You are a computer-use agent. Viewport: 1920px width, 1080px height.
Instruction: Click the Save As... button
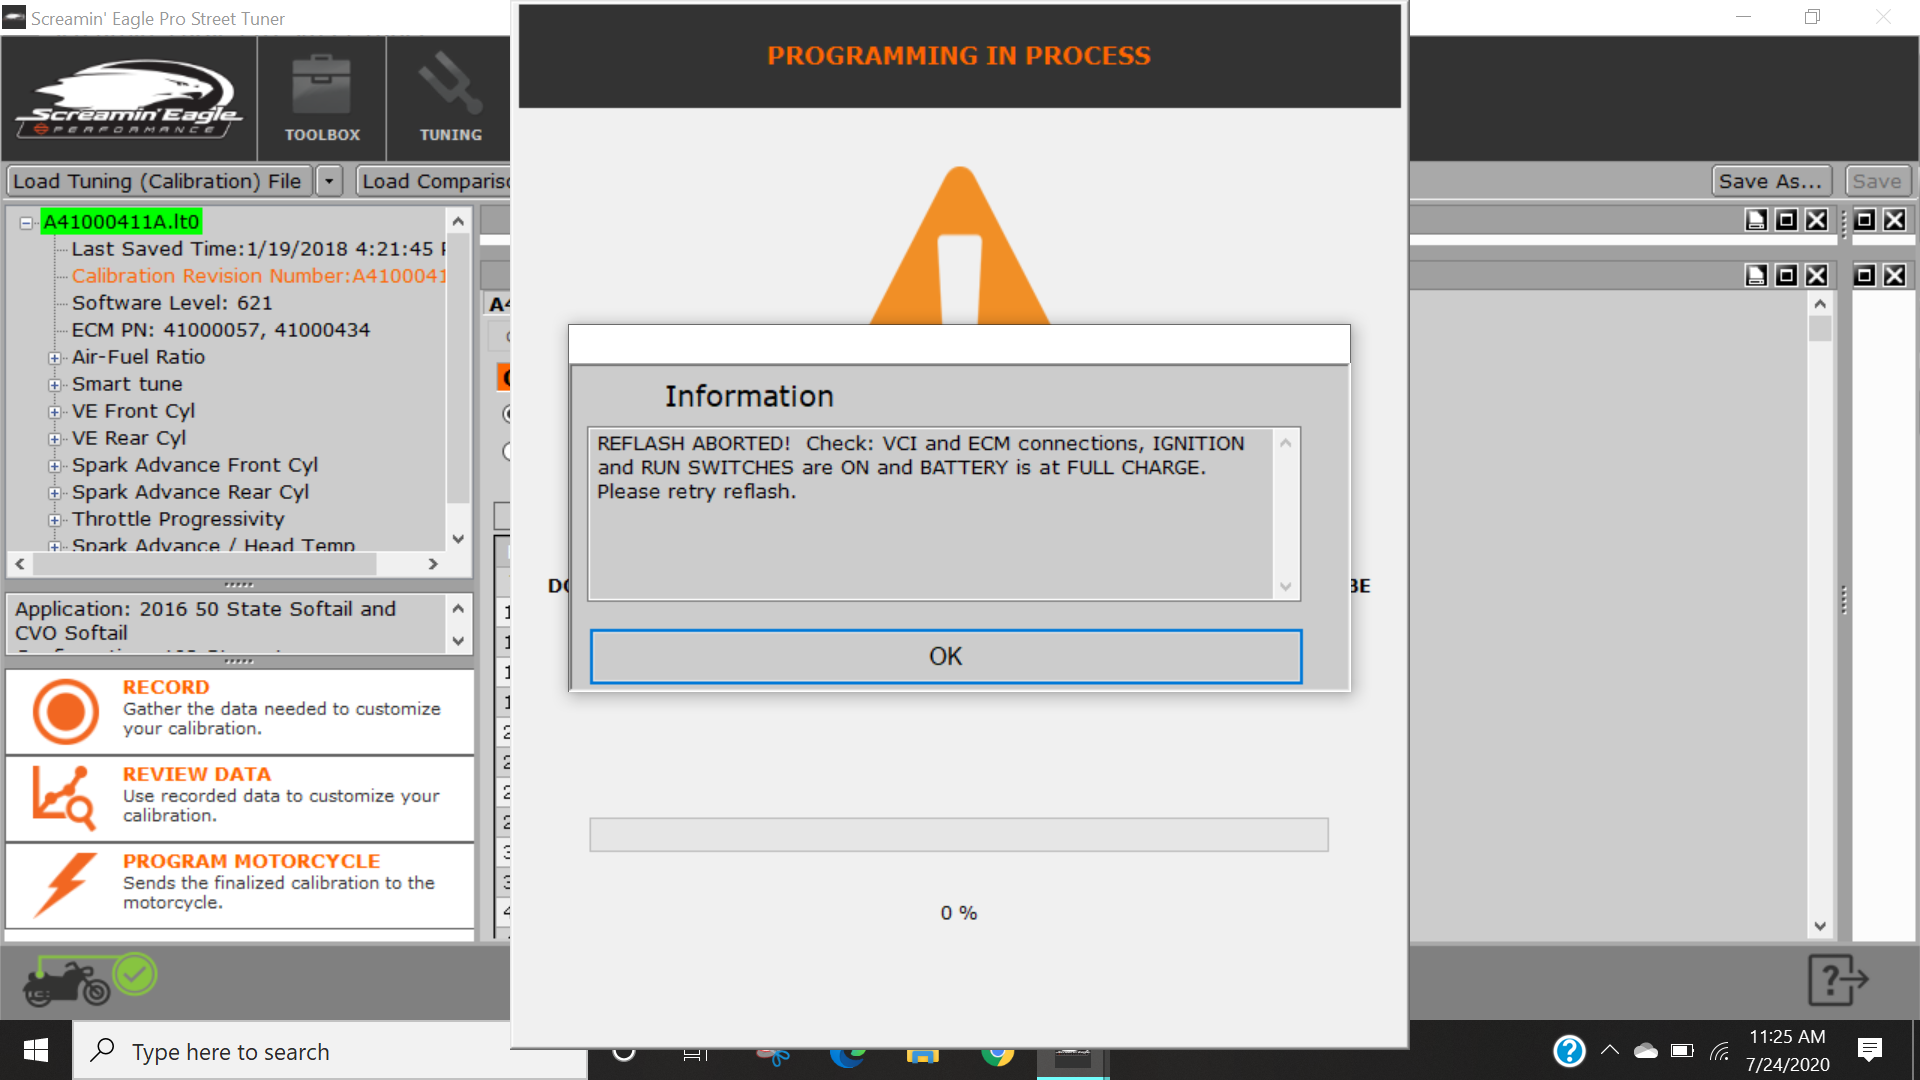(1770, 181)
